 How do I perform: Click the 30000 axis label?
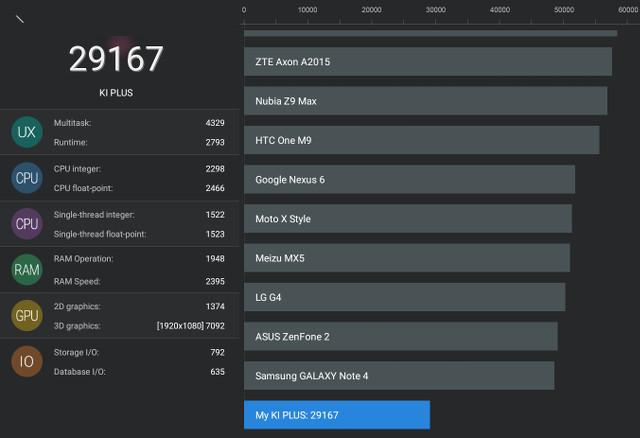tap(436, 10)
